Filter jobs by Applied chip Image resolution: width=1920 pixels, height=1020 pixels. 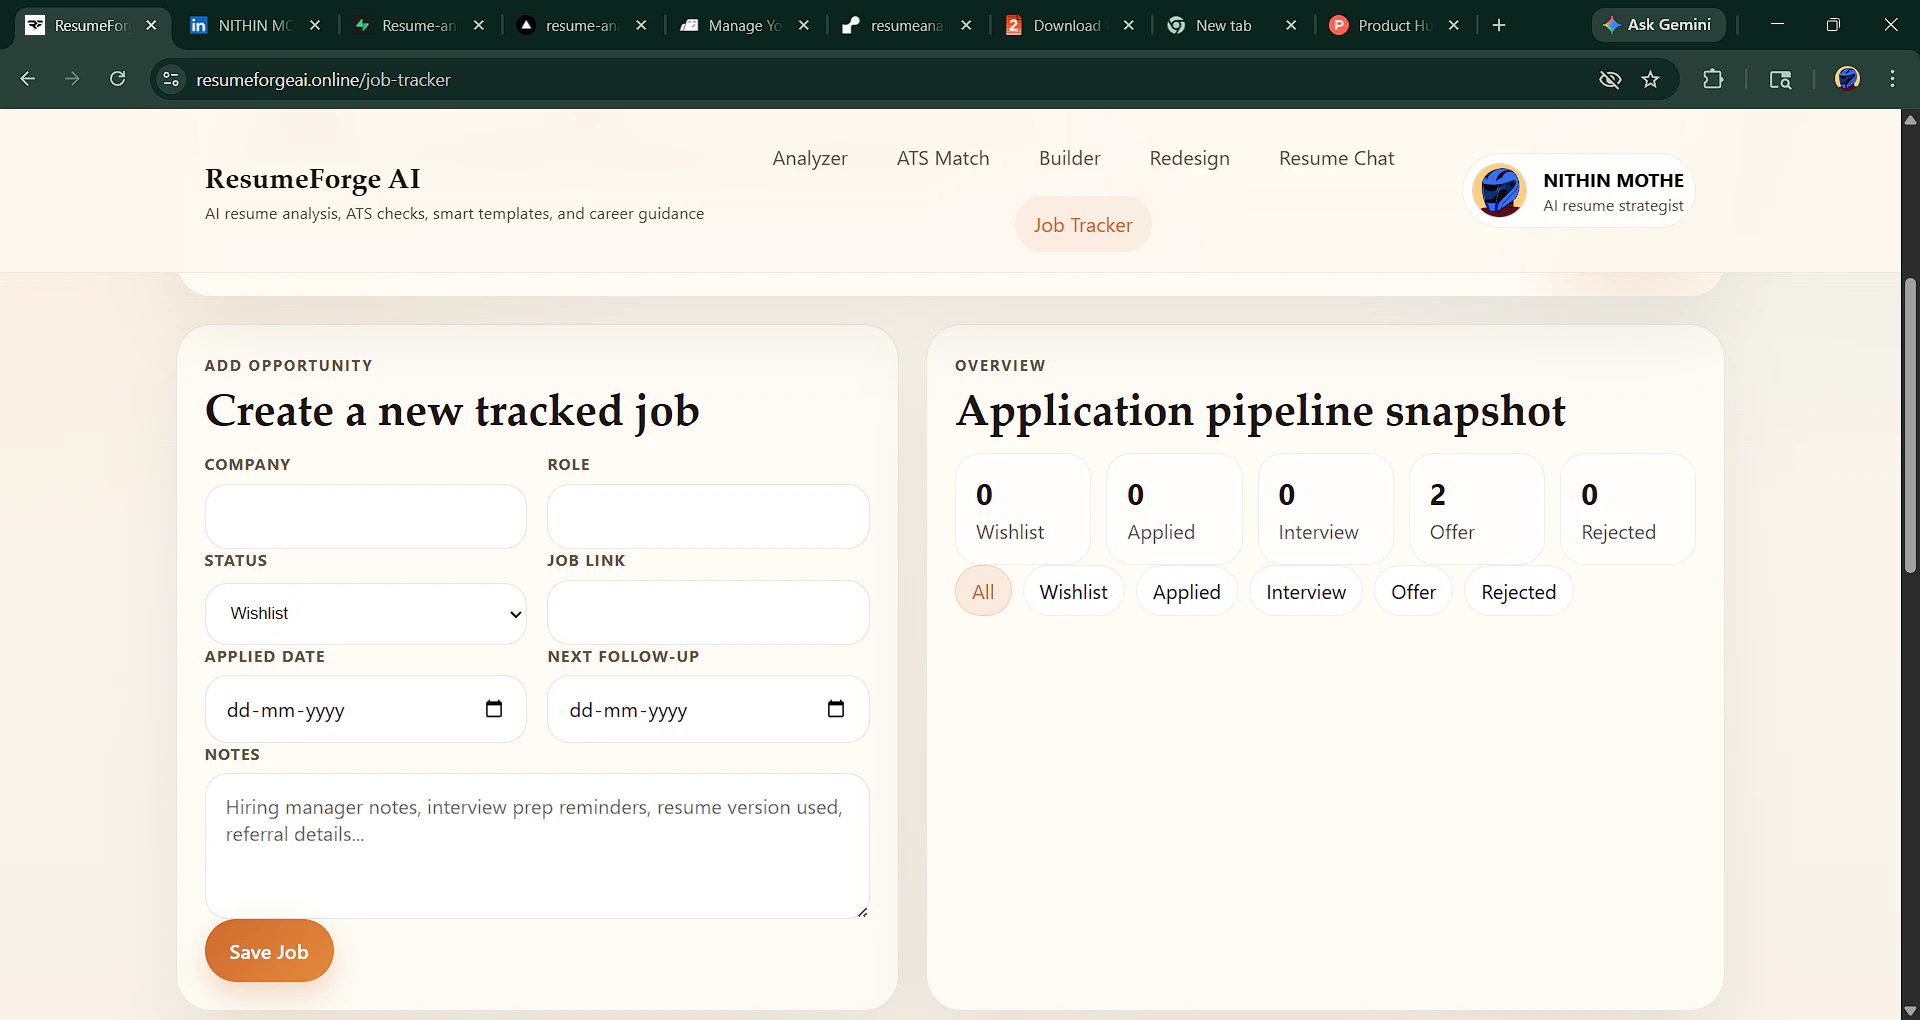tap(1186, 591)
